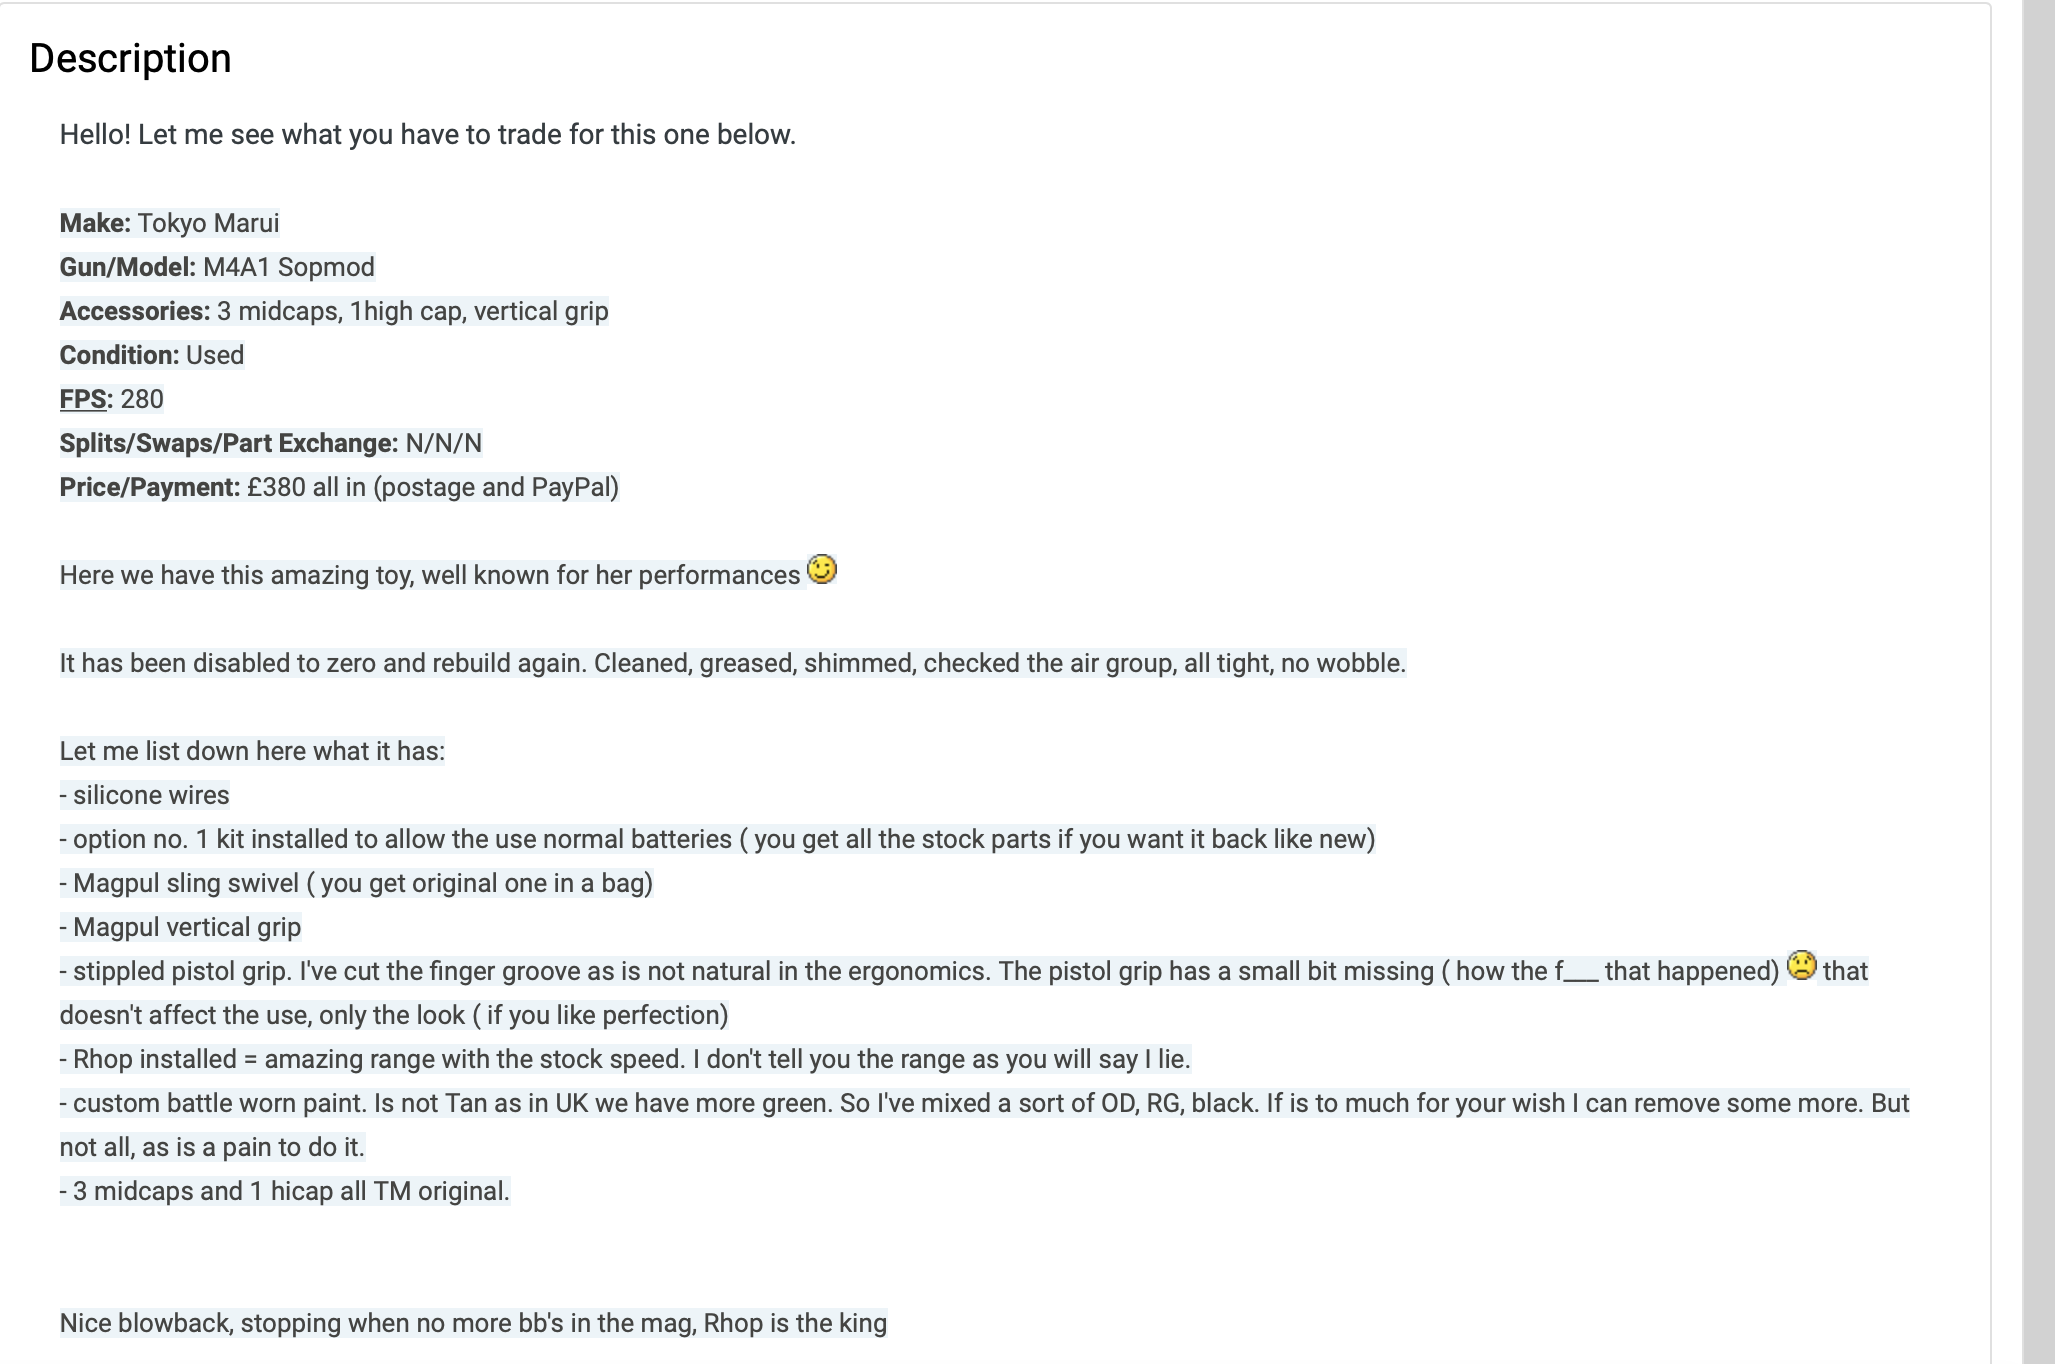Click the 'Magpul sling swivel' list item
2055x1364 pixels.
tap(356, 883)
